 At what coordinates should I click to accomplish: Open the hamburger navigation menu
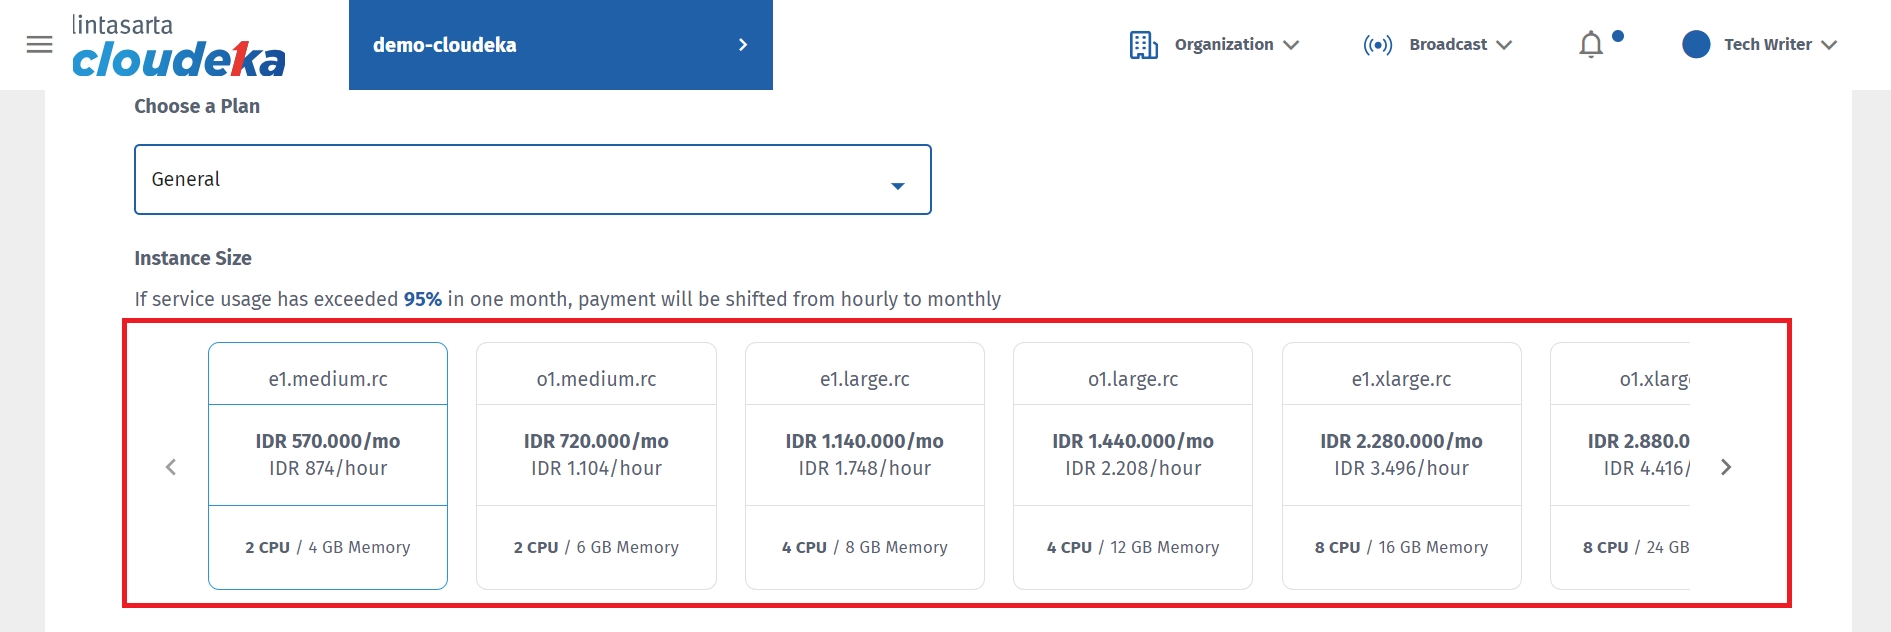pos(39,45)
